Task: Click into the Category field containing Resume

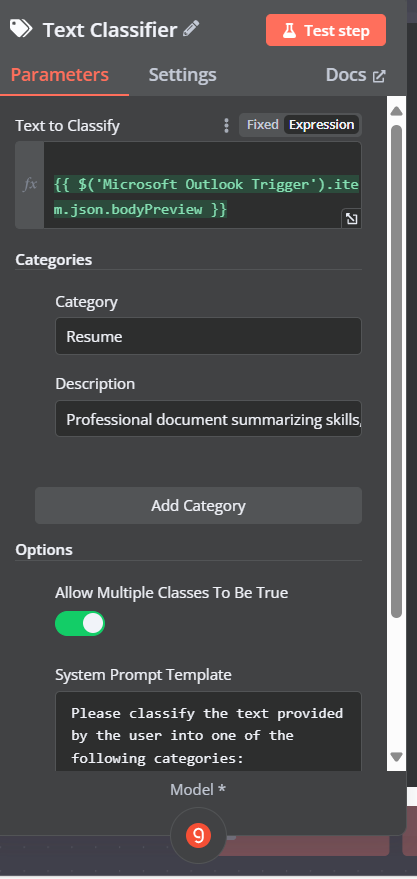Action: (208, 336)
